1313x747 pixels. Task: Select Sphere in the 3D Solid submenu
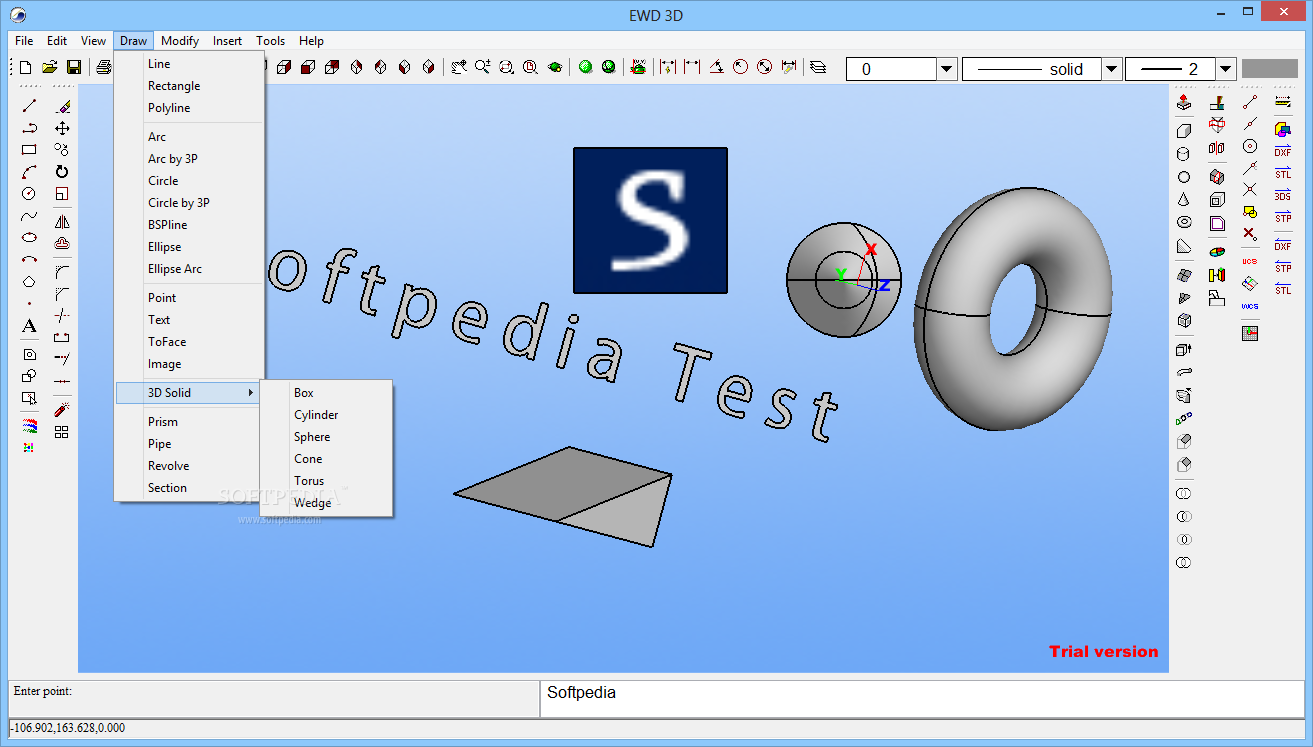point(312,437)
